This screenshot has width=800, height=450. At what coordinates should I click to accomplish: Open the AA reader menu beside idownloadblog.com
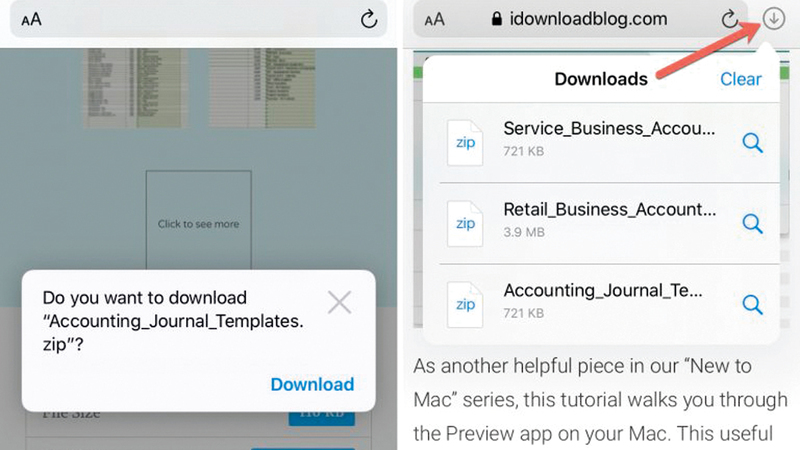click(435, 19)
